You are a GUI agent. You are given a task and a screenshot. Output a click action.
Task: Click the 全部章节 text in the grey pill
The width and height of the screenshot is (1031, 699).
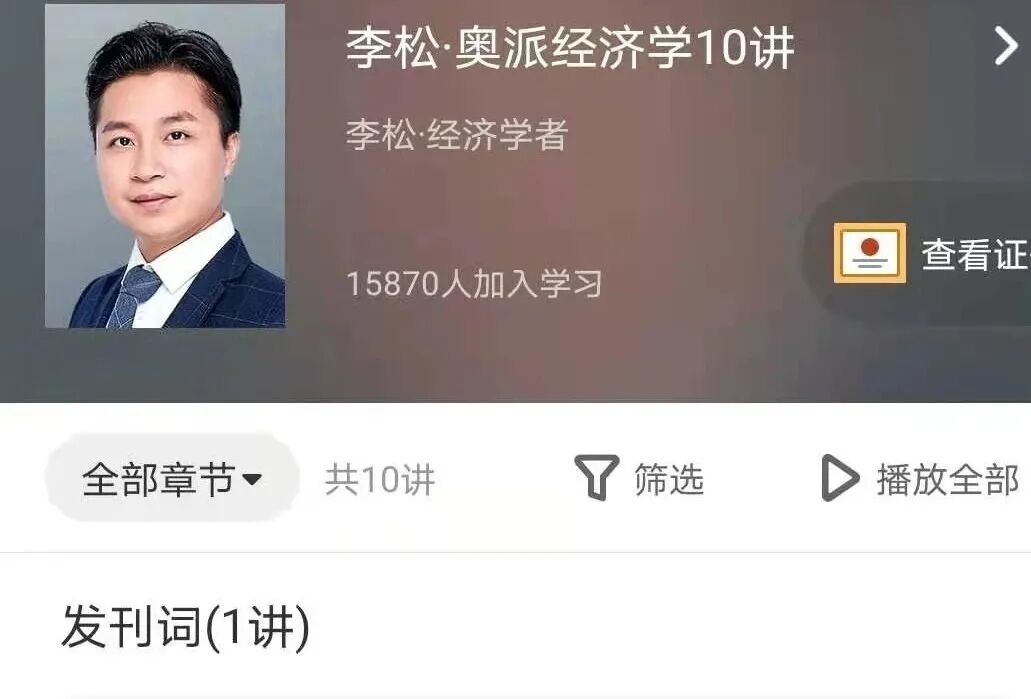pyautogui.click(x=158, y=479)
